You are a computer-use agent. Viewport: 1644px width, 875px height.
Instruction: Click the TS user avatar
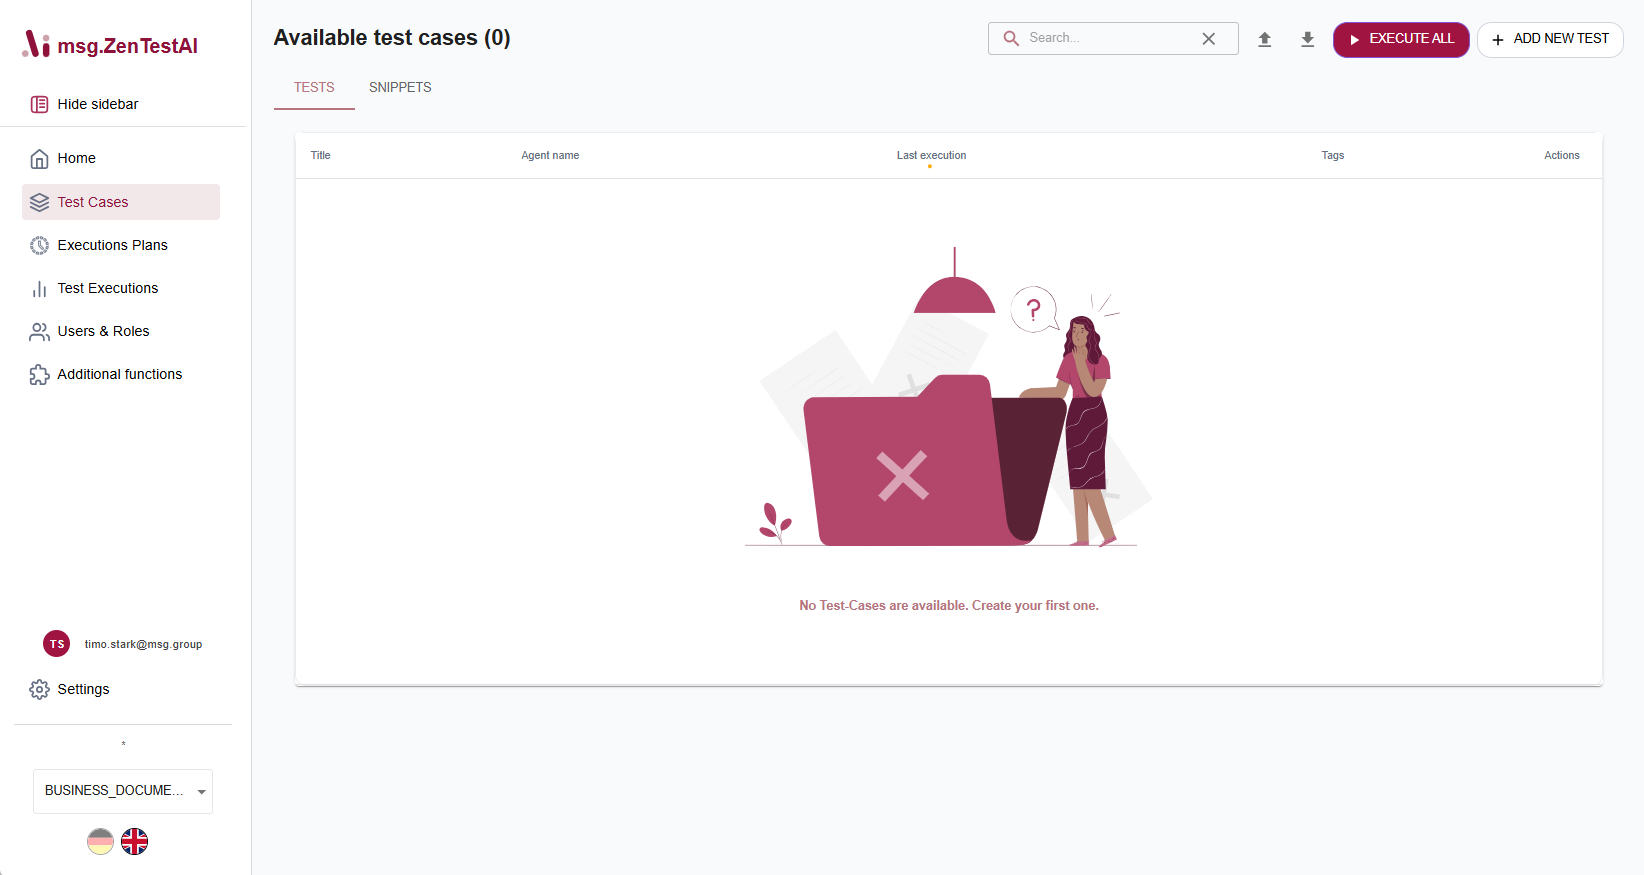point(57,644)
